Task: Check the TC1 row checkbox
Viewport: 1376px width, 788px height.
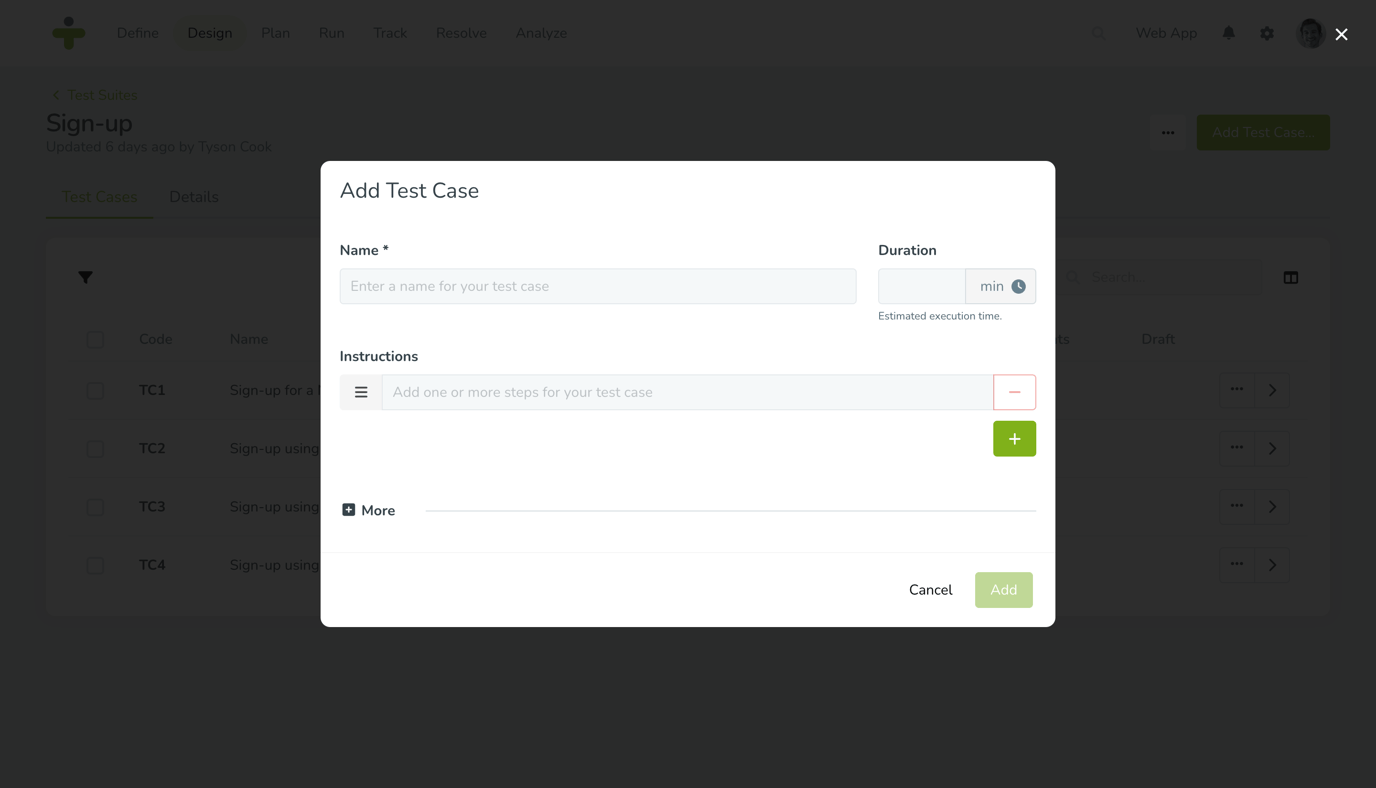Action: [x=95, y=390]
